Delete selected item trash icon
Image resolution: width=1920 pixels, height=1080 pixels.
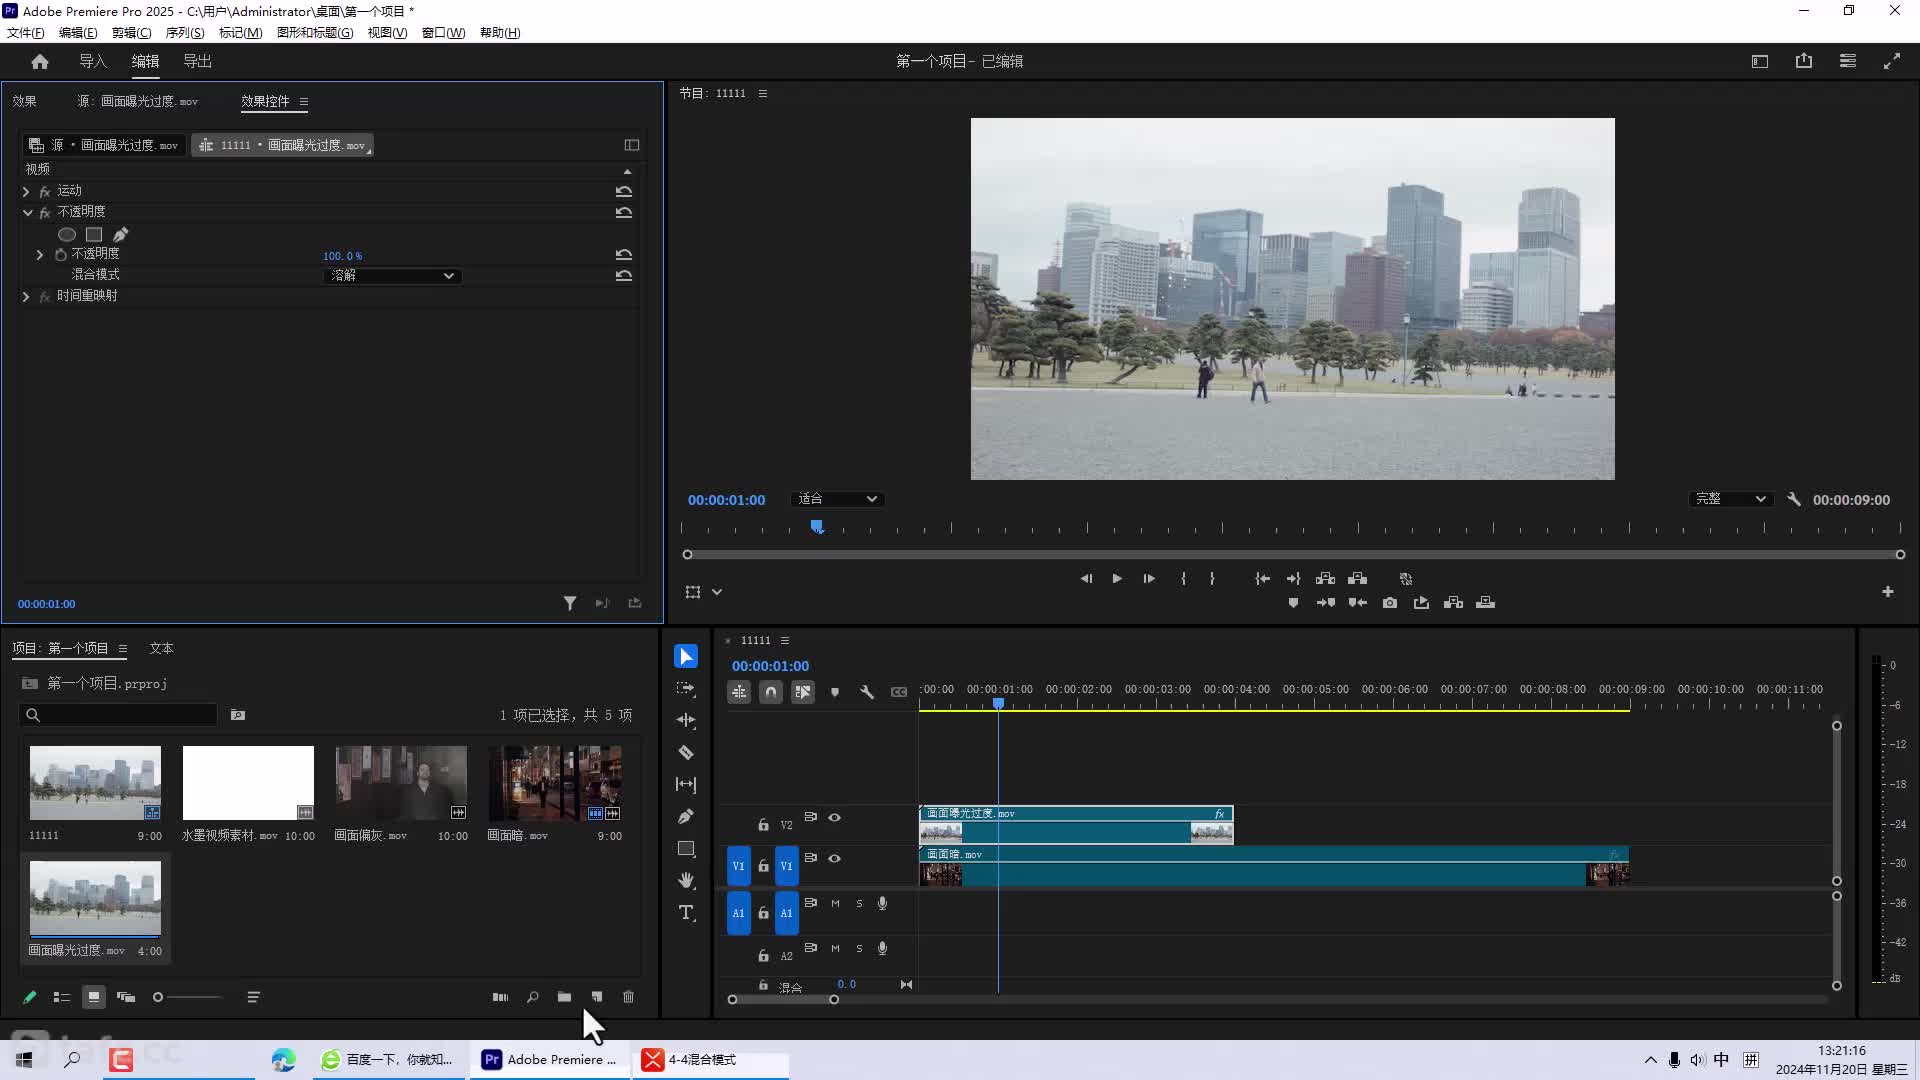coord(629,997)
